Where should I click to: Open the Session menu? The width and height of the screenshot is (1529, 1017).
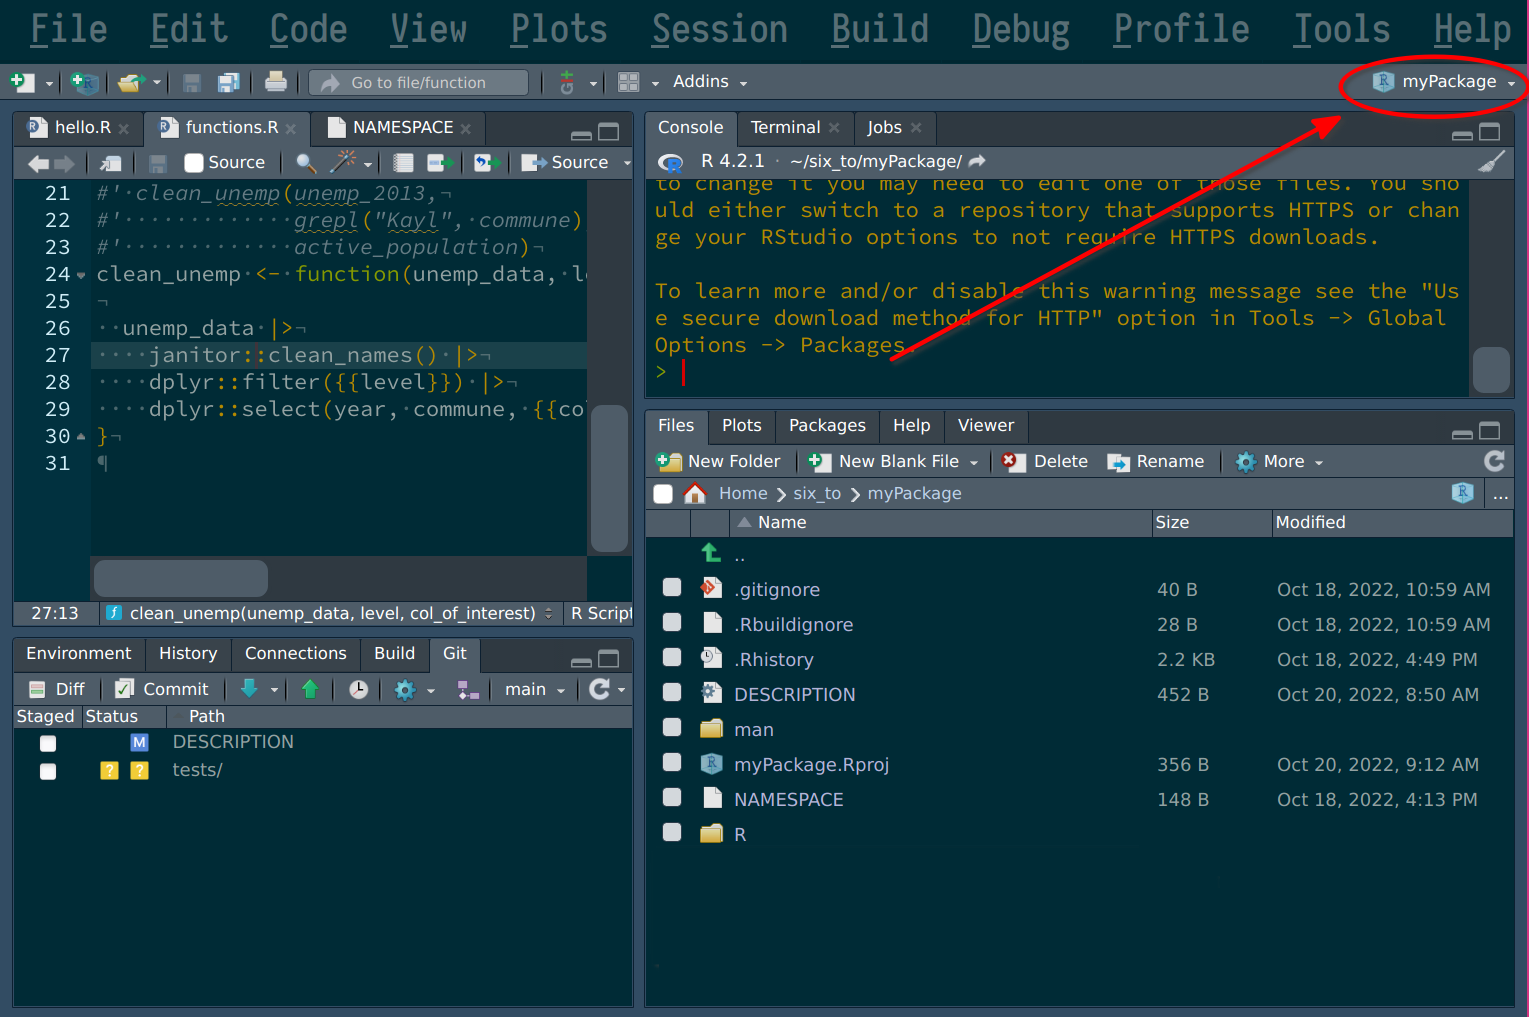click(720, 29)
